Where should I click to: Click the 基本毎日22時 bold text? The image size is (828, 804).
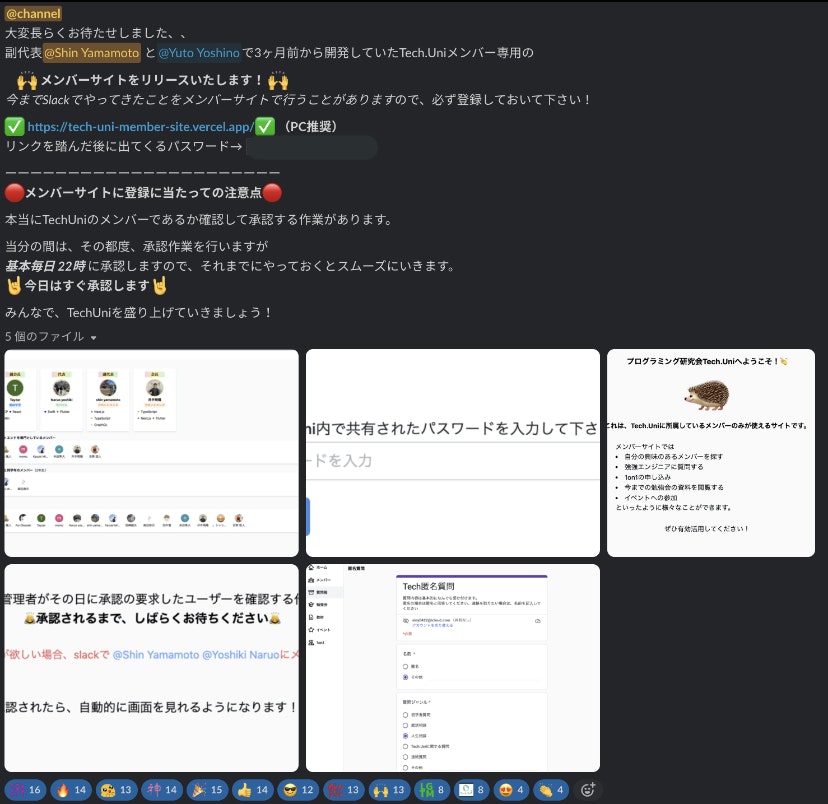tap(45, 266)
